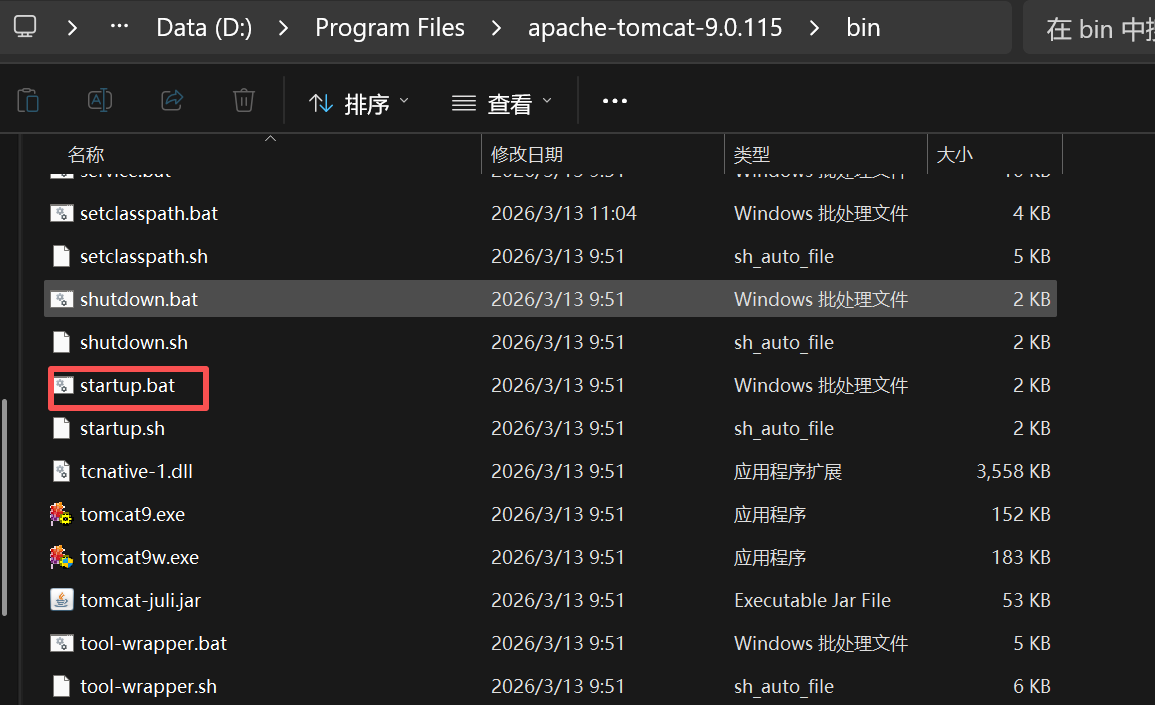Viewport: 1155px width, 705px height.
Task: Click 2026/3/13 11:04 date of setclasspath.bat
Action: 564,214
